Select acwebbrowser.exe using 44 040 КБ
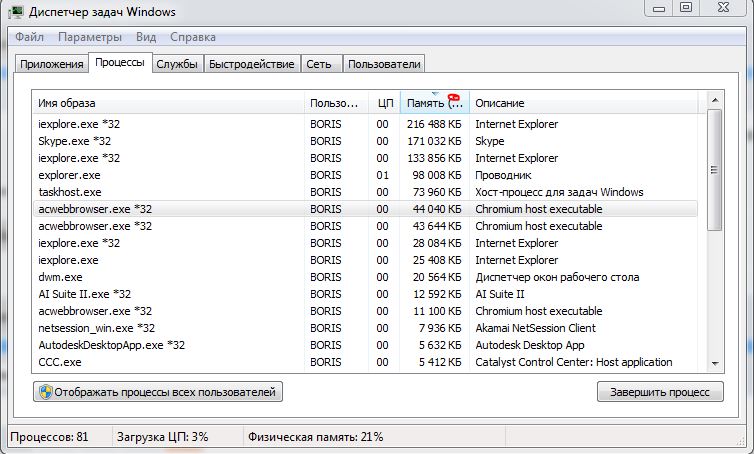This screenshot has height=454, width=754. click(365, 209)
